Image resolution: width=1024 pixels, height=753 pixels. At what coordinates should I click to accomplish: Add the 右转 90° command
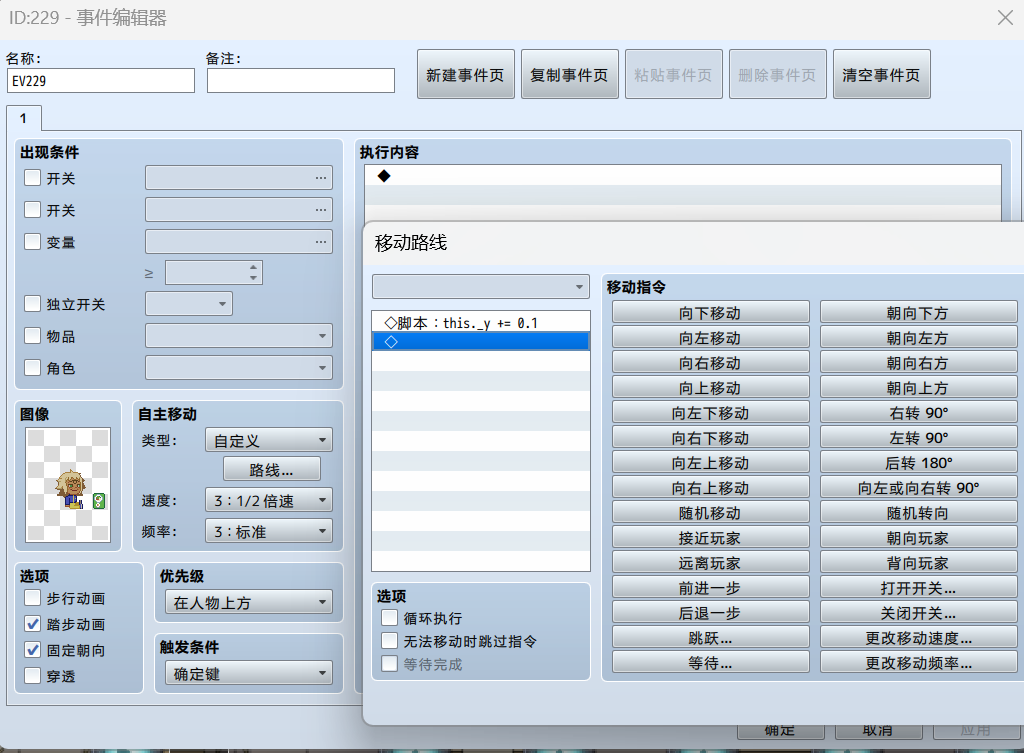[x=918, y=413]
